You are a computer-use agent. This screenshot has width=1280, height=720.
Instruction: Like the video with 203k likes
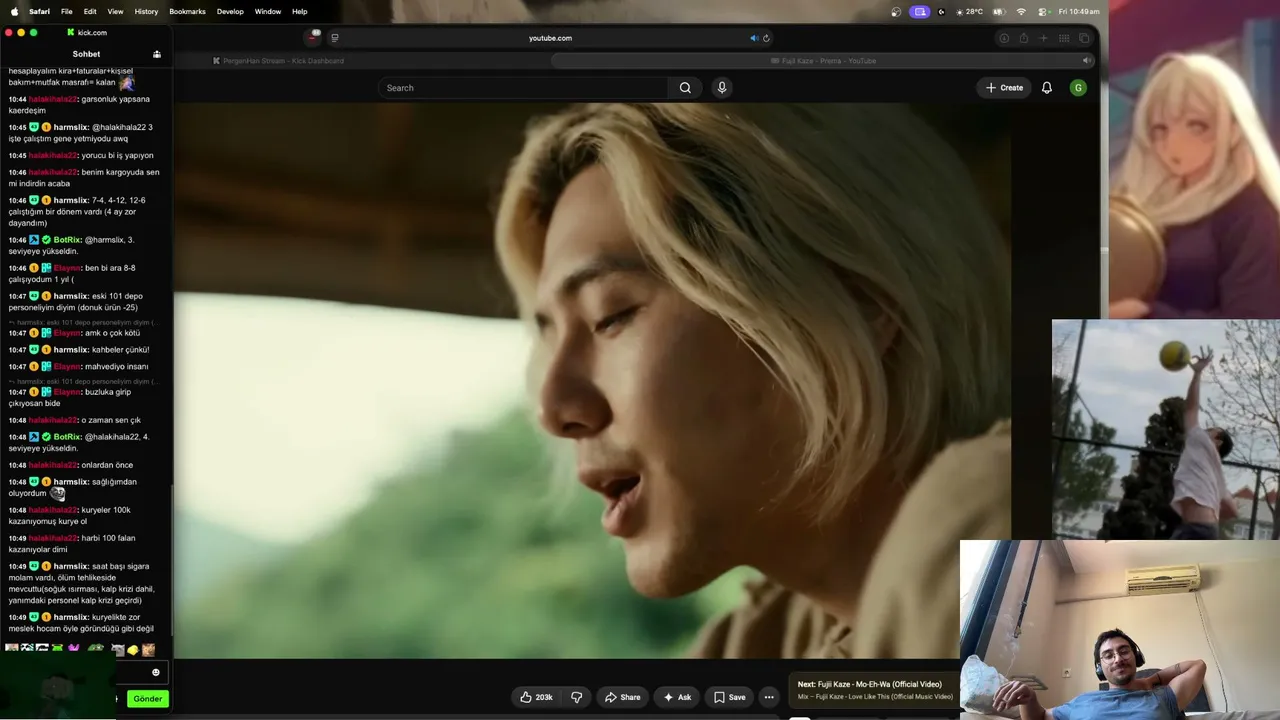[536, 697]
